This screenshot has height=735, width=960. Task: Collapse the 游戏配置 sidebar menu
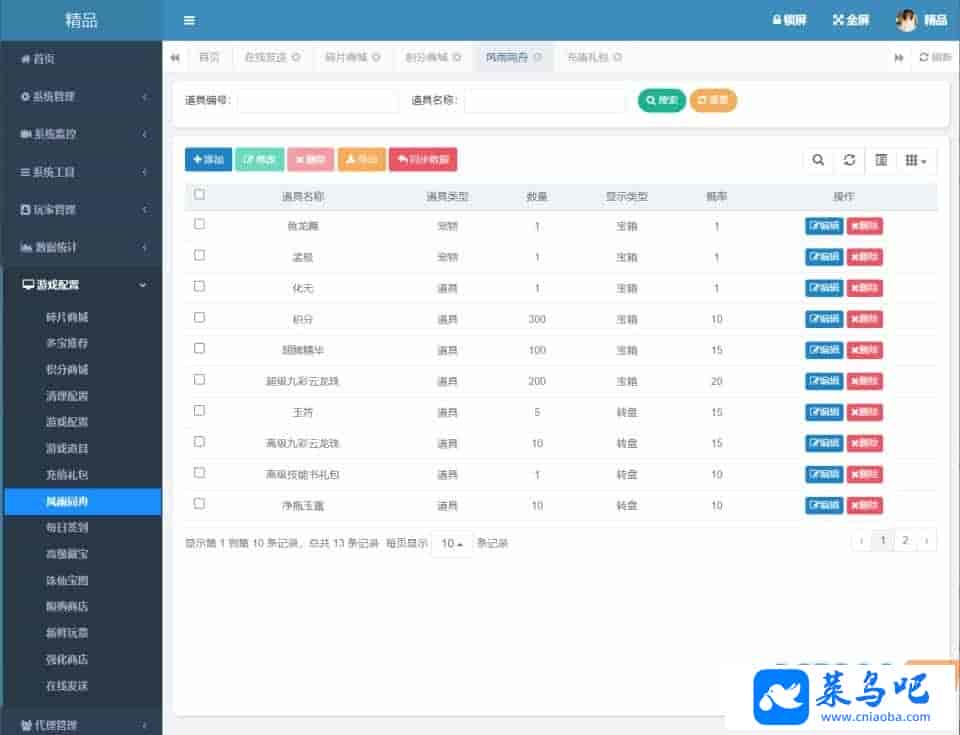83,285
